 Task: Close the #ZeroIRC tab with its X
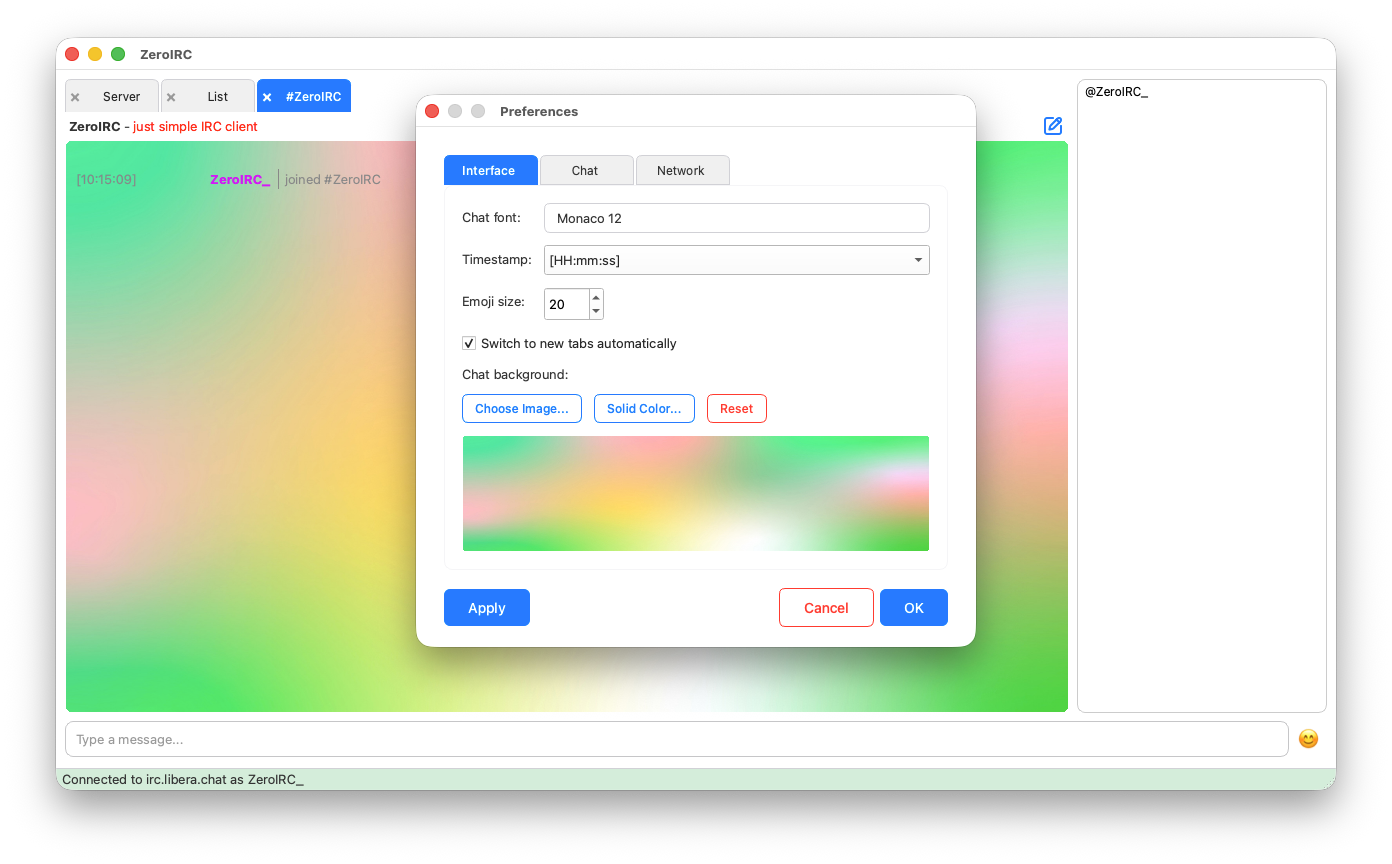267,97
